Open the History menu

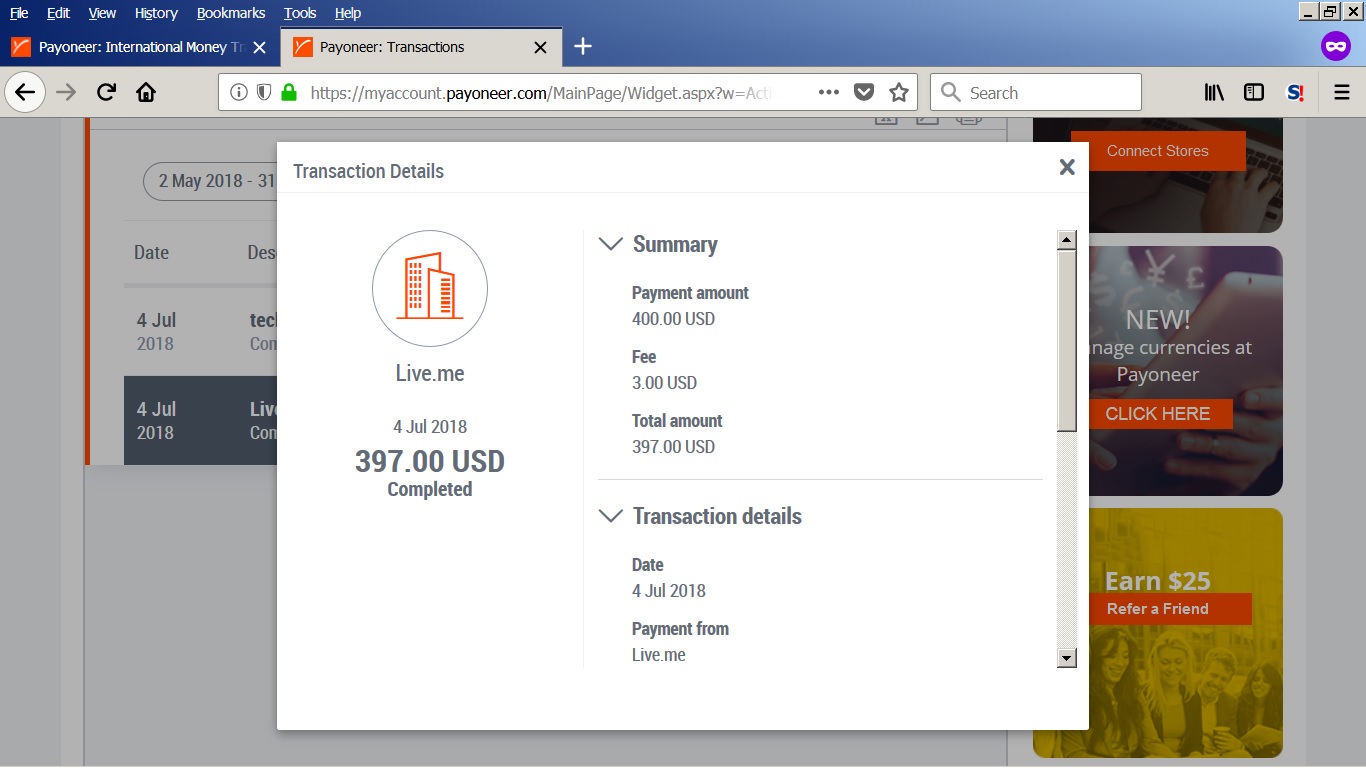tap(156, 13)
